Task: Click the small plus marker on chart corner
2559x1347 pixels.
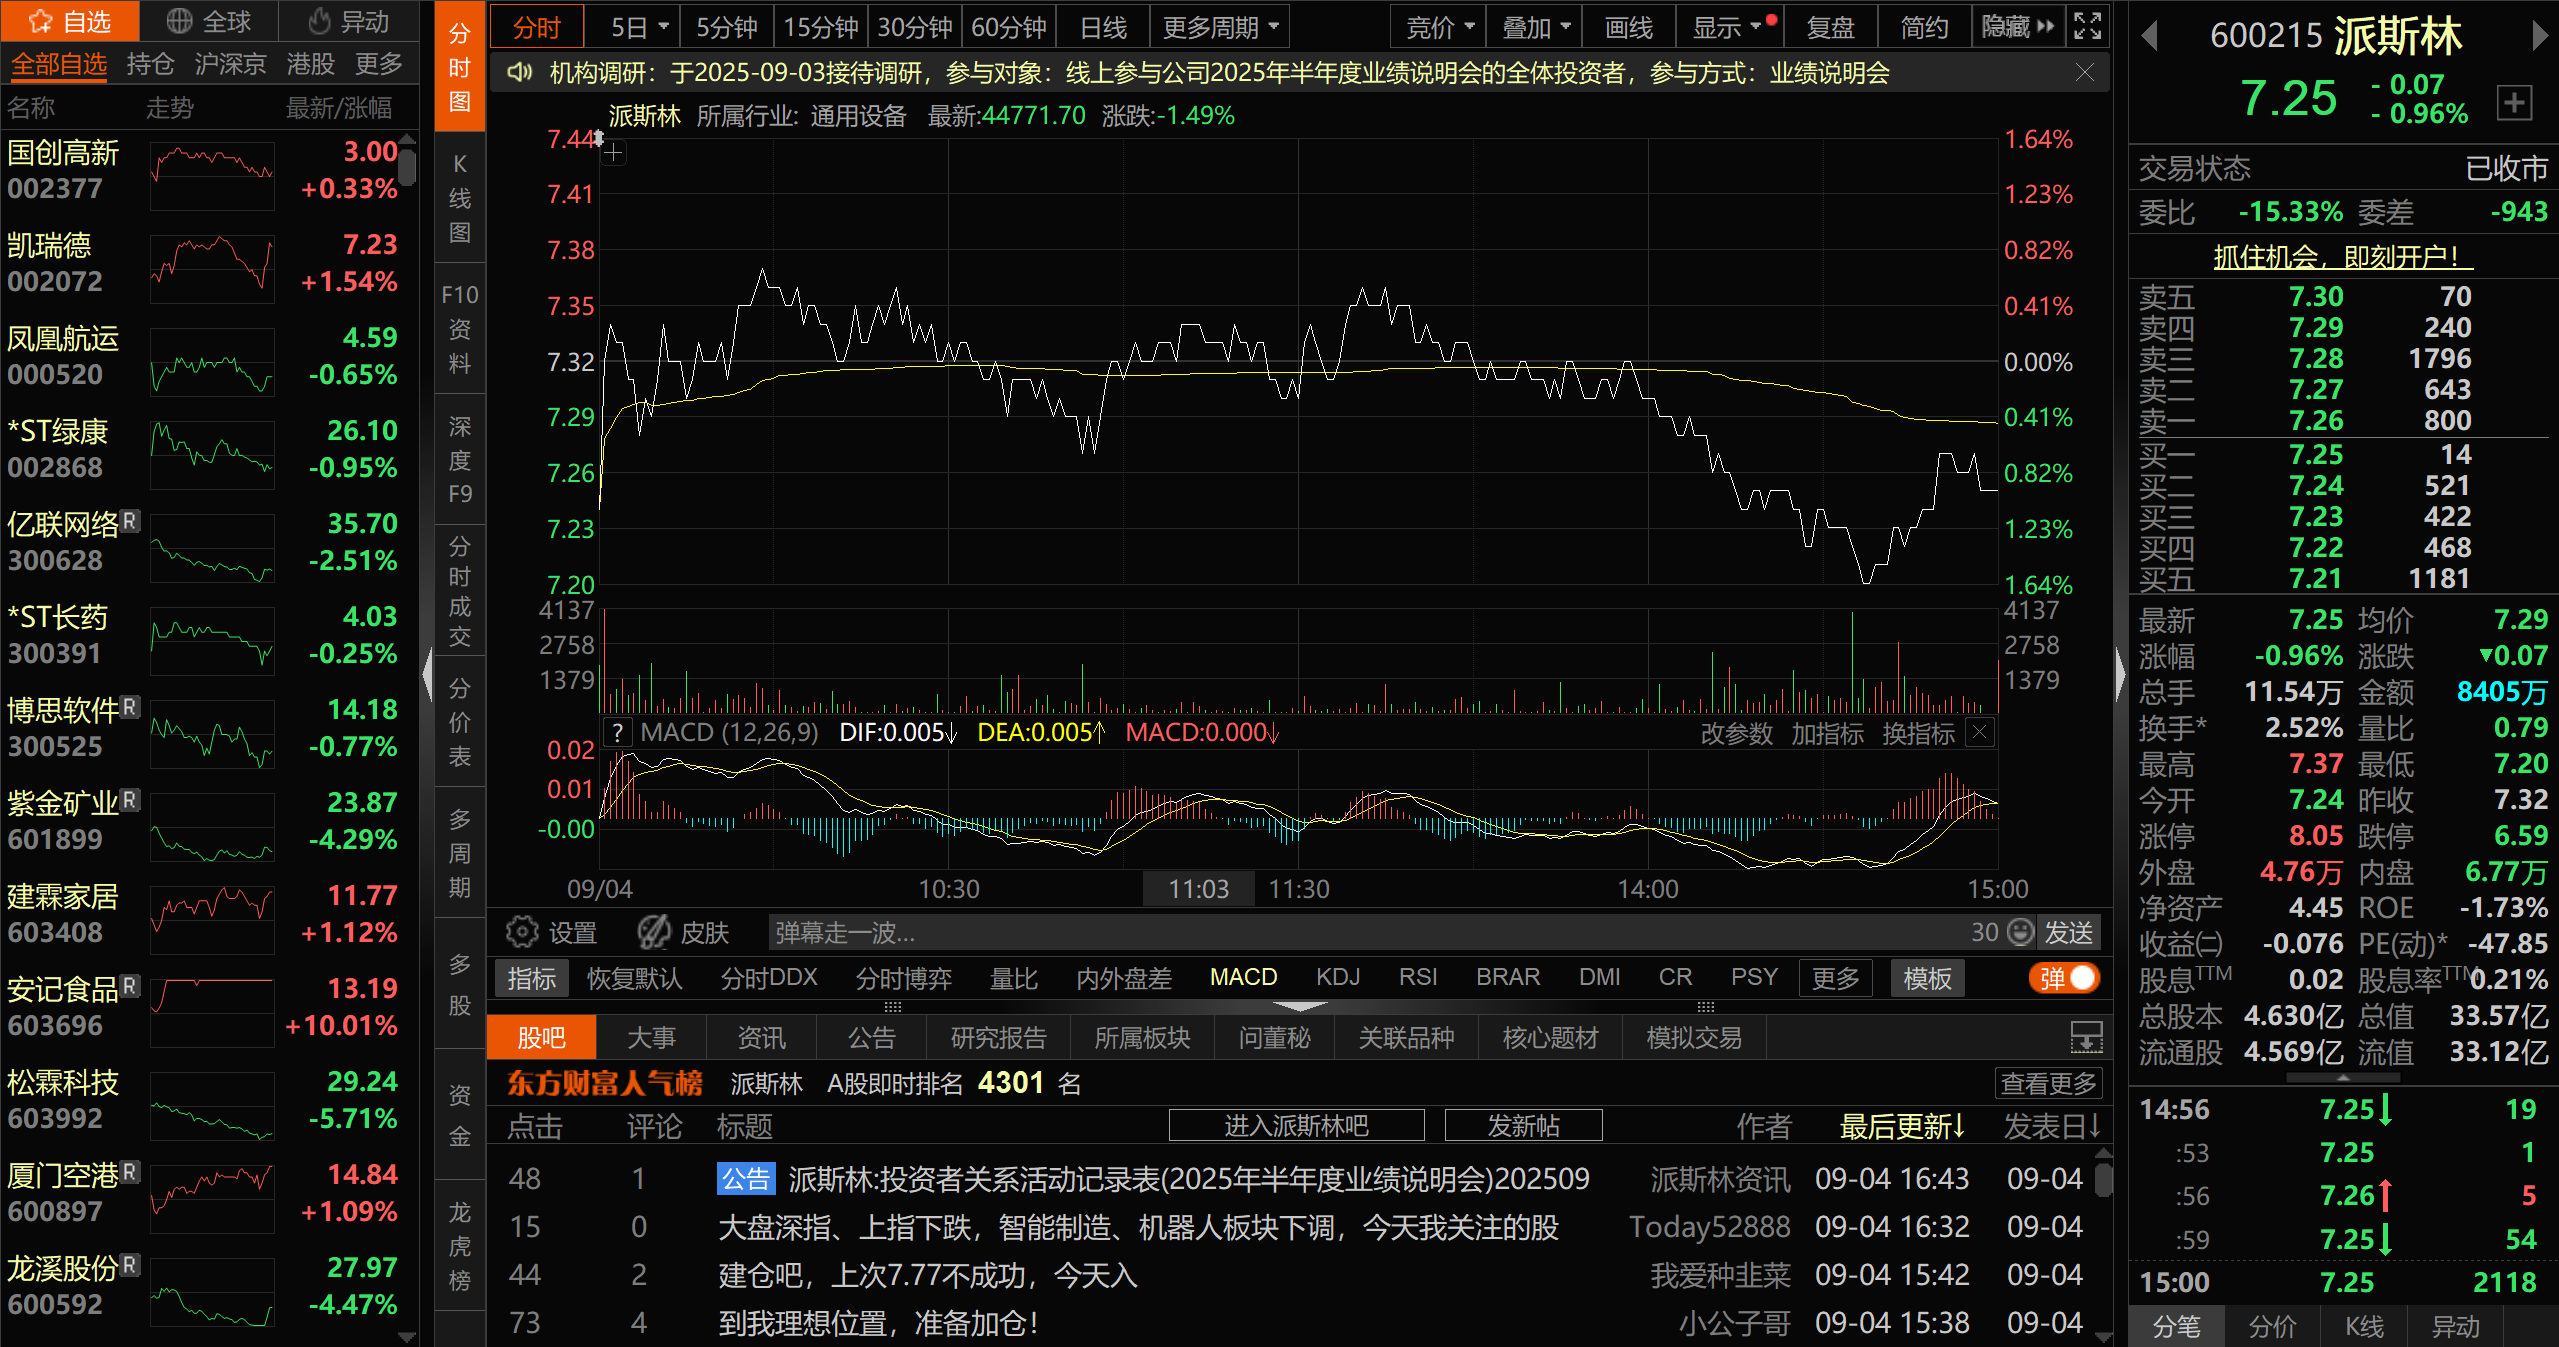Action: click(x=614, y=154)
